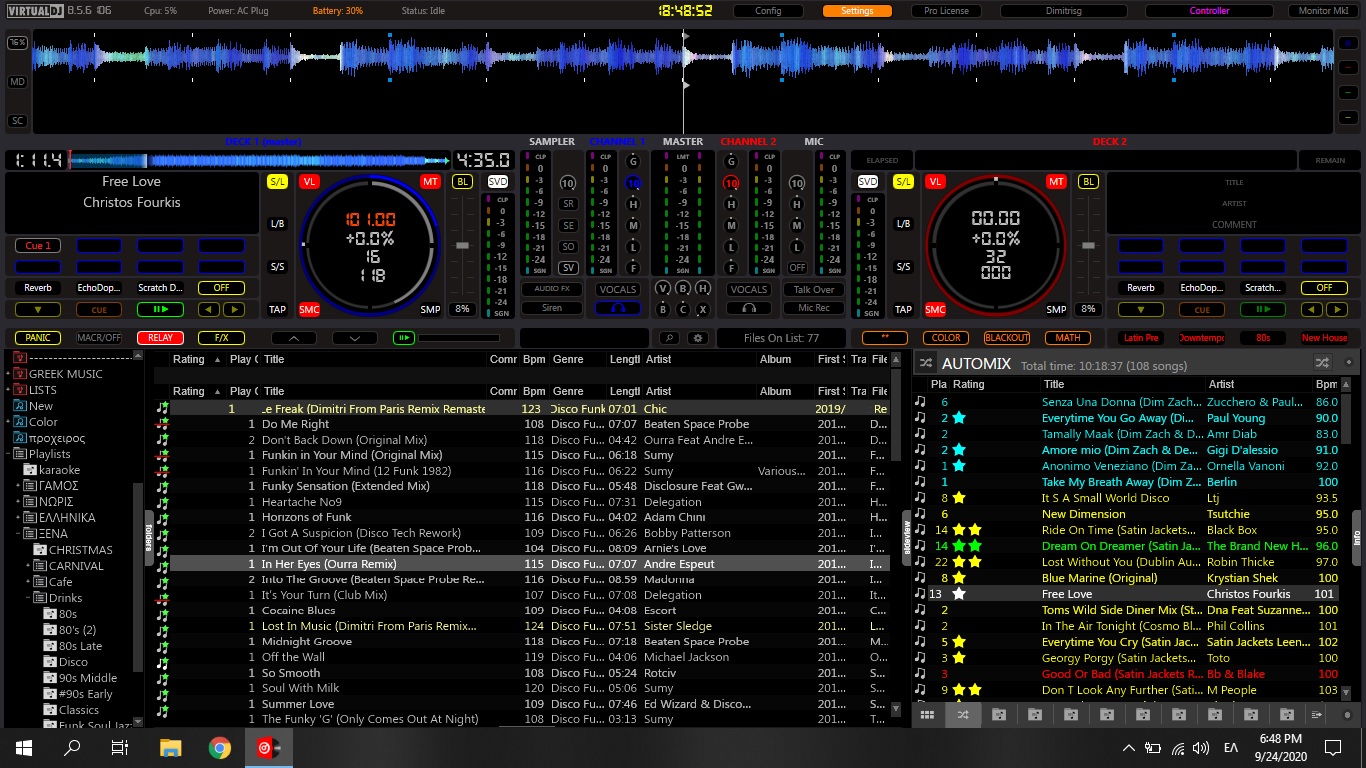This screenshot has width=1366, height=768.
Task: Open Settings in top bar
Action: (x=857, y=11)
